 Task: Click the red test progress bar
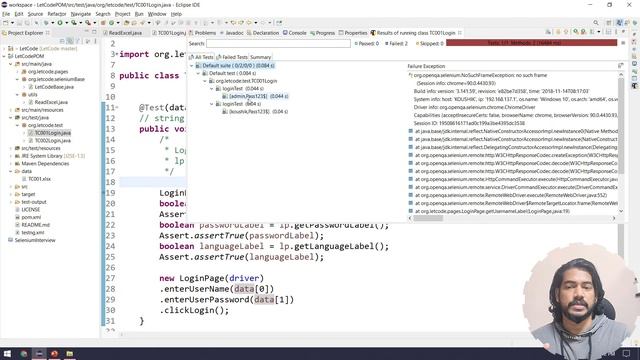[x=531, y=43]
